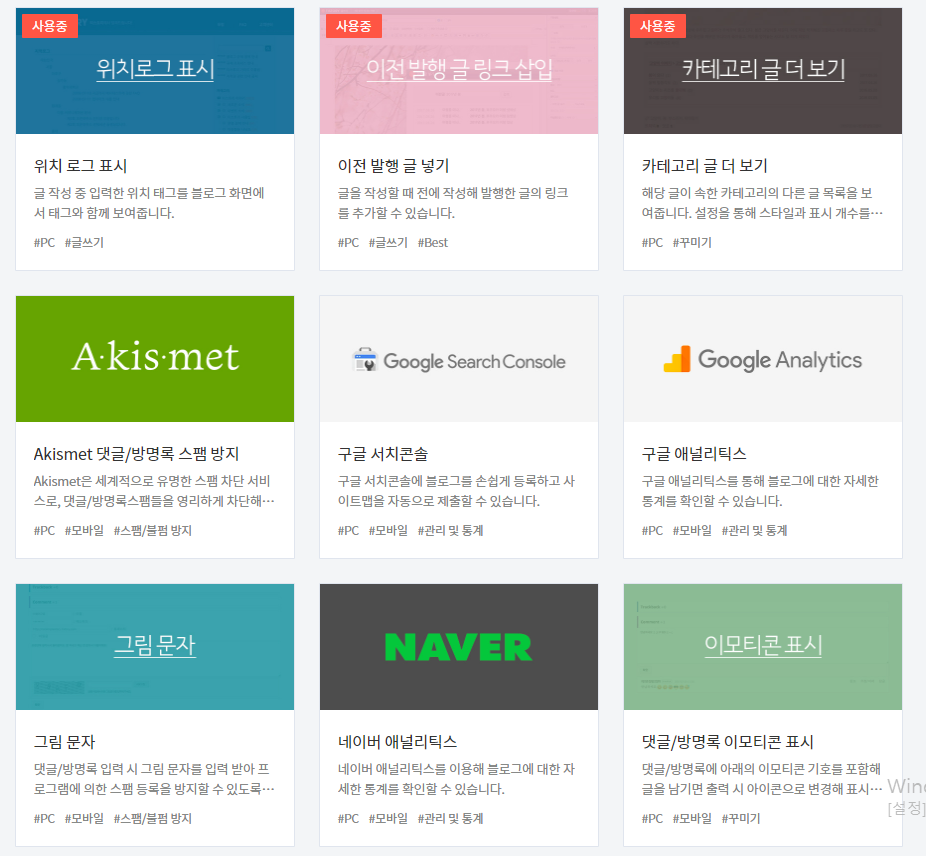The image size is (926, 856).
Task: Click the Akismet description paragraph
Action: [x=154, y=491]
